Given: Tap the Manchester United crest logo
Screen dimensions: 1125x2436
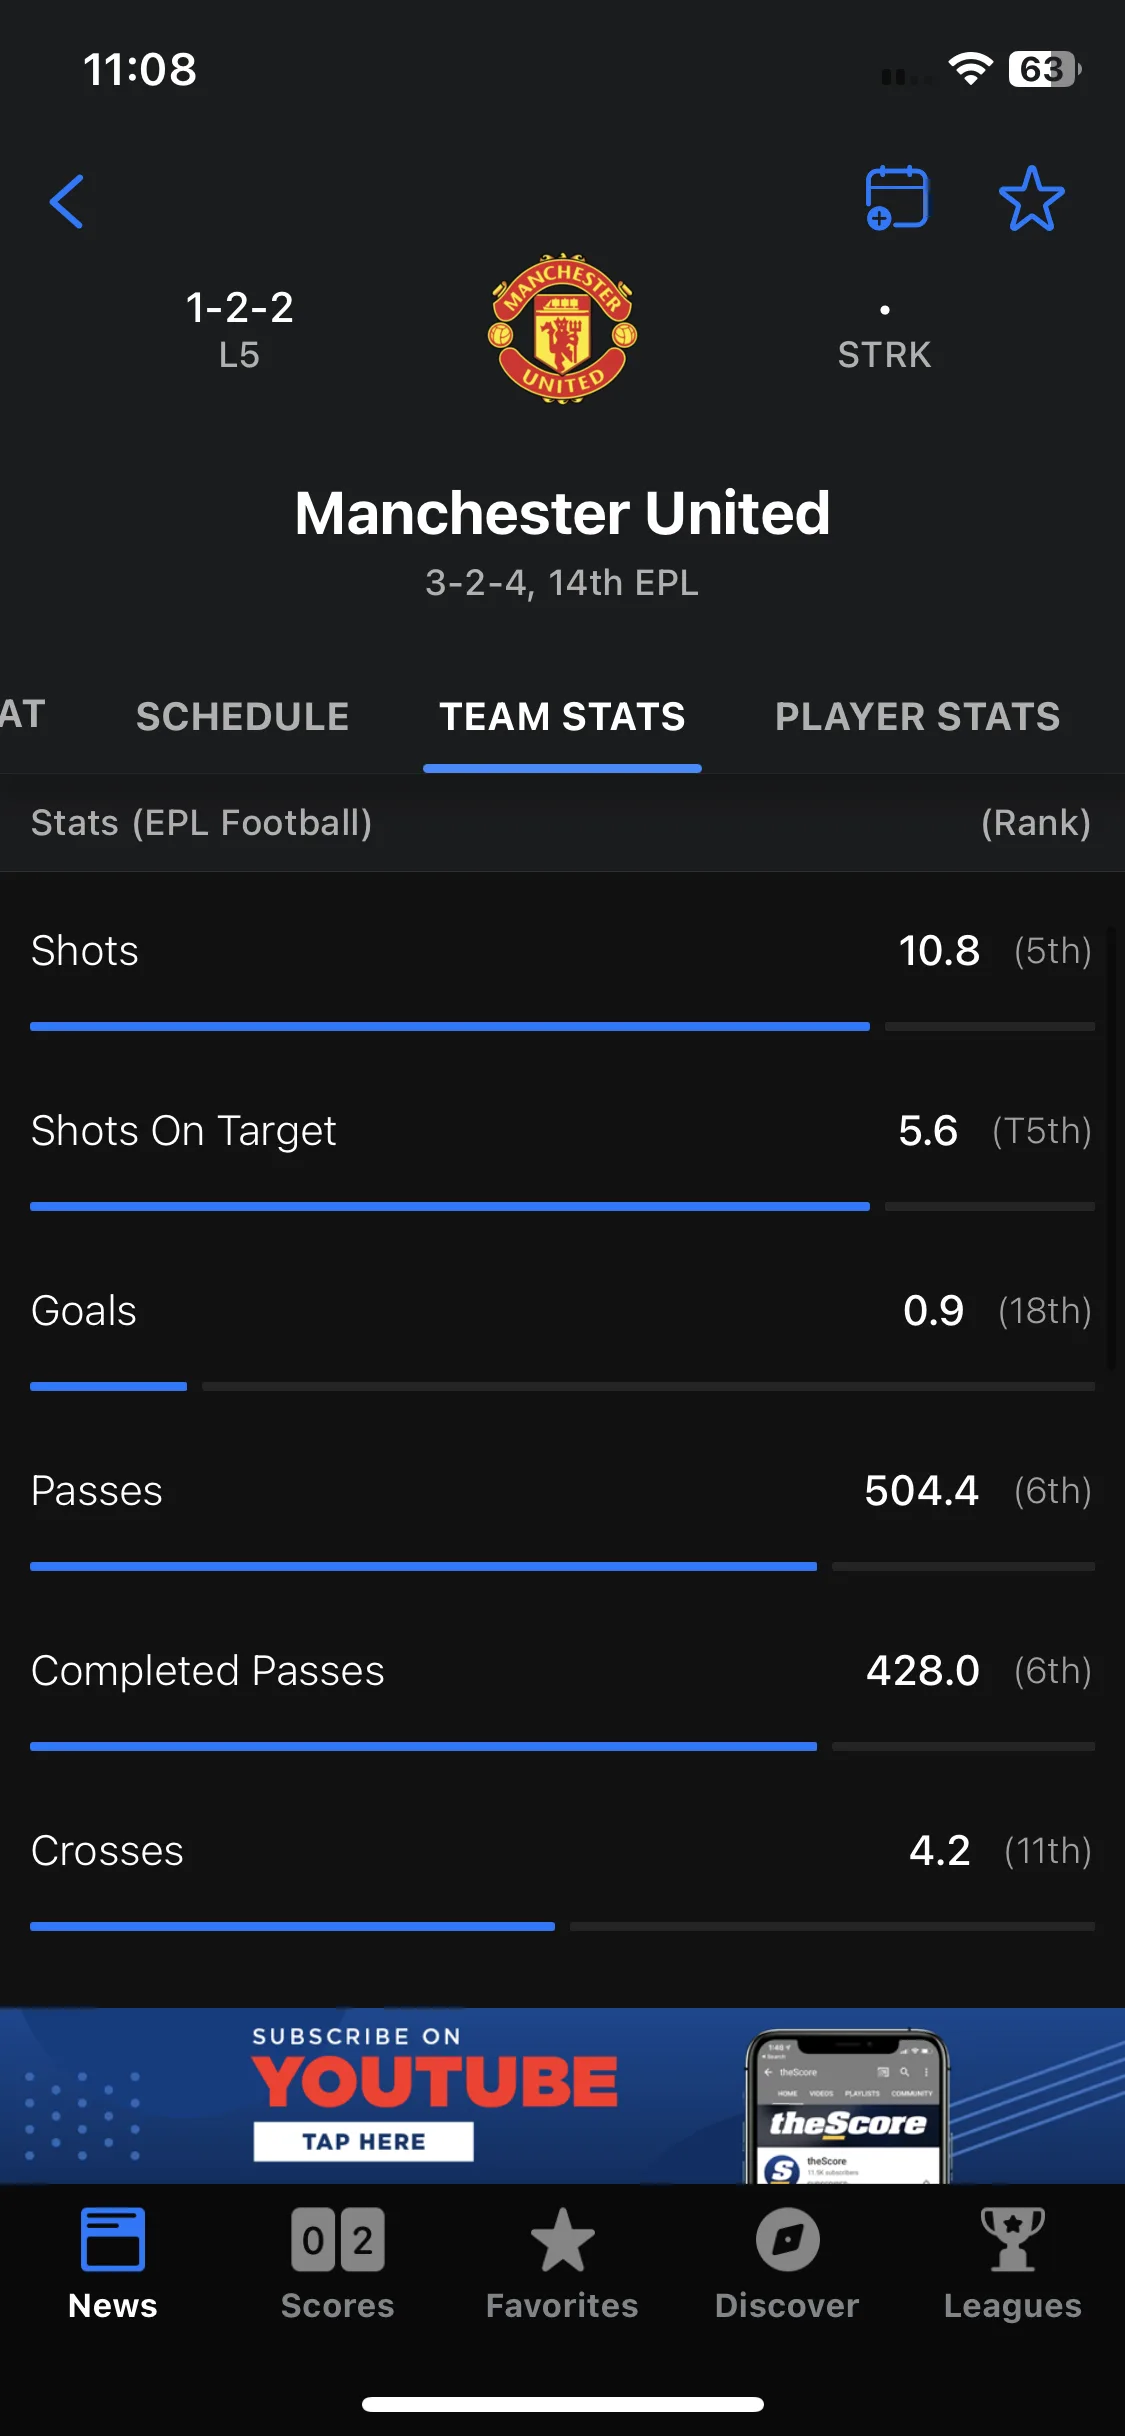Looking at the screenshot, I should click(x=563, y=328).
